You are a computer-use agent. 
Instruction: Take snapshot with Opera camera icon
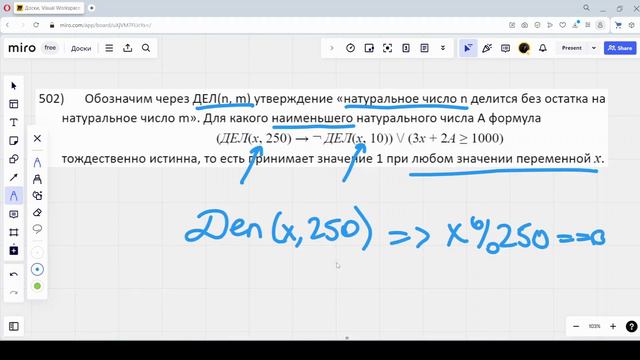[524, 25]
